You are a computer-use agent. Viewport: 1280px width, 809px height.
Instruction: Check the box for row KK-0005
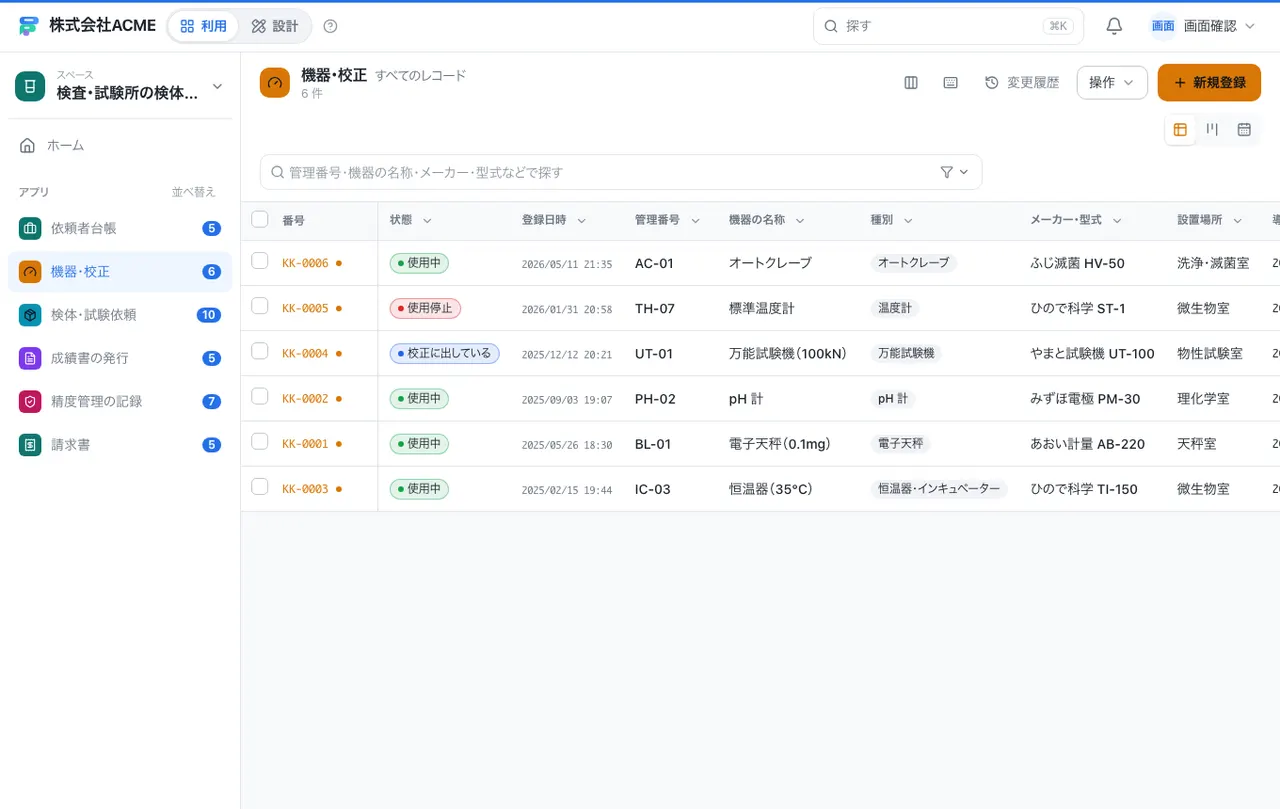coord(260,306)
